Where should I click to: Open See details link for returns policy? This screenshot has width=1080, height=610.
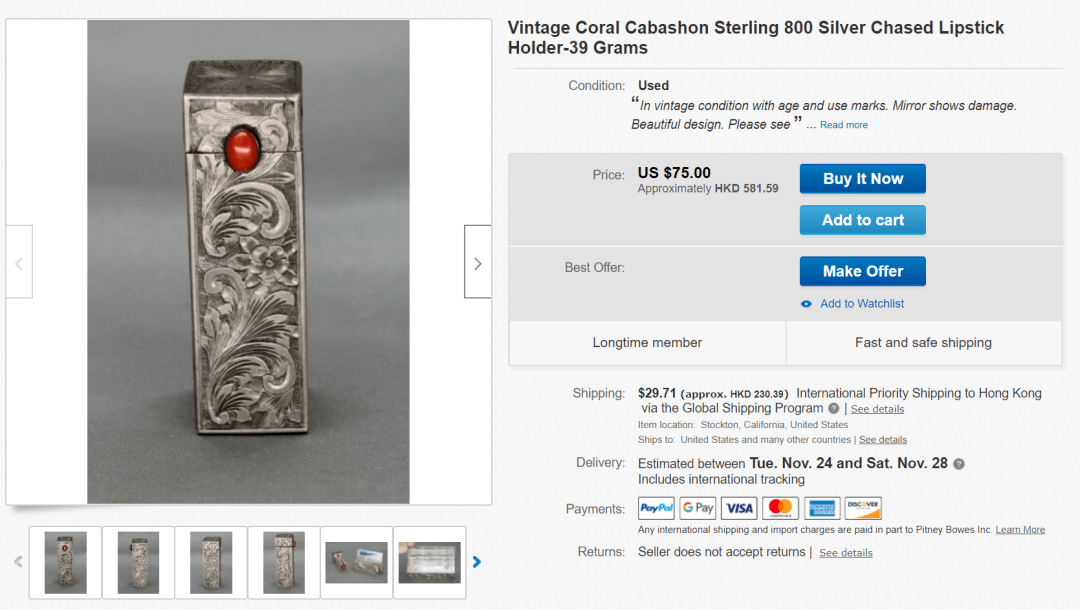[845, 553]
